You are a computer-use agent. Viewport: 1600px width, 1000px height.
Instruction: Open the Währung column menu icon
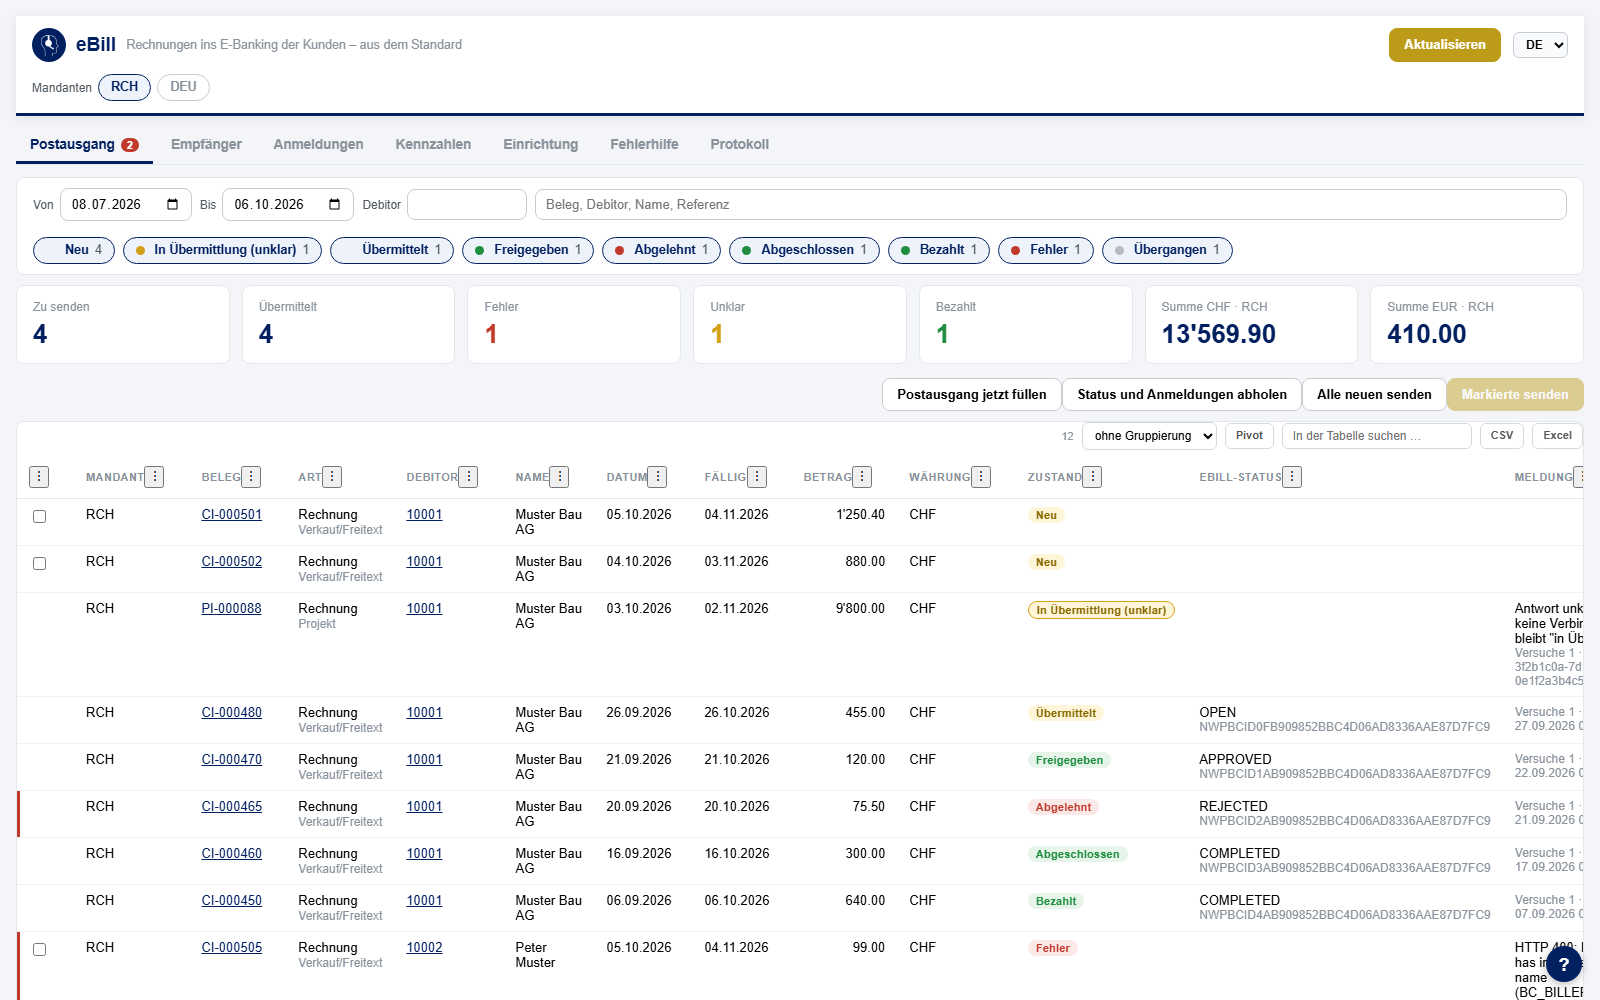point(981,477)
